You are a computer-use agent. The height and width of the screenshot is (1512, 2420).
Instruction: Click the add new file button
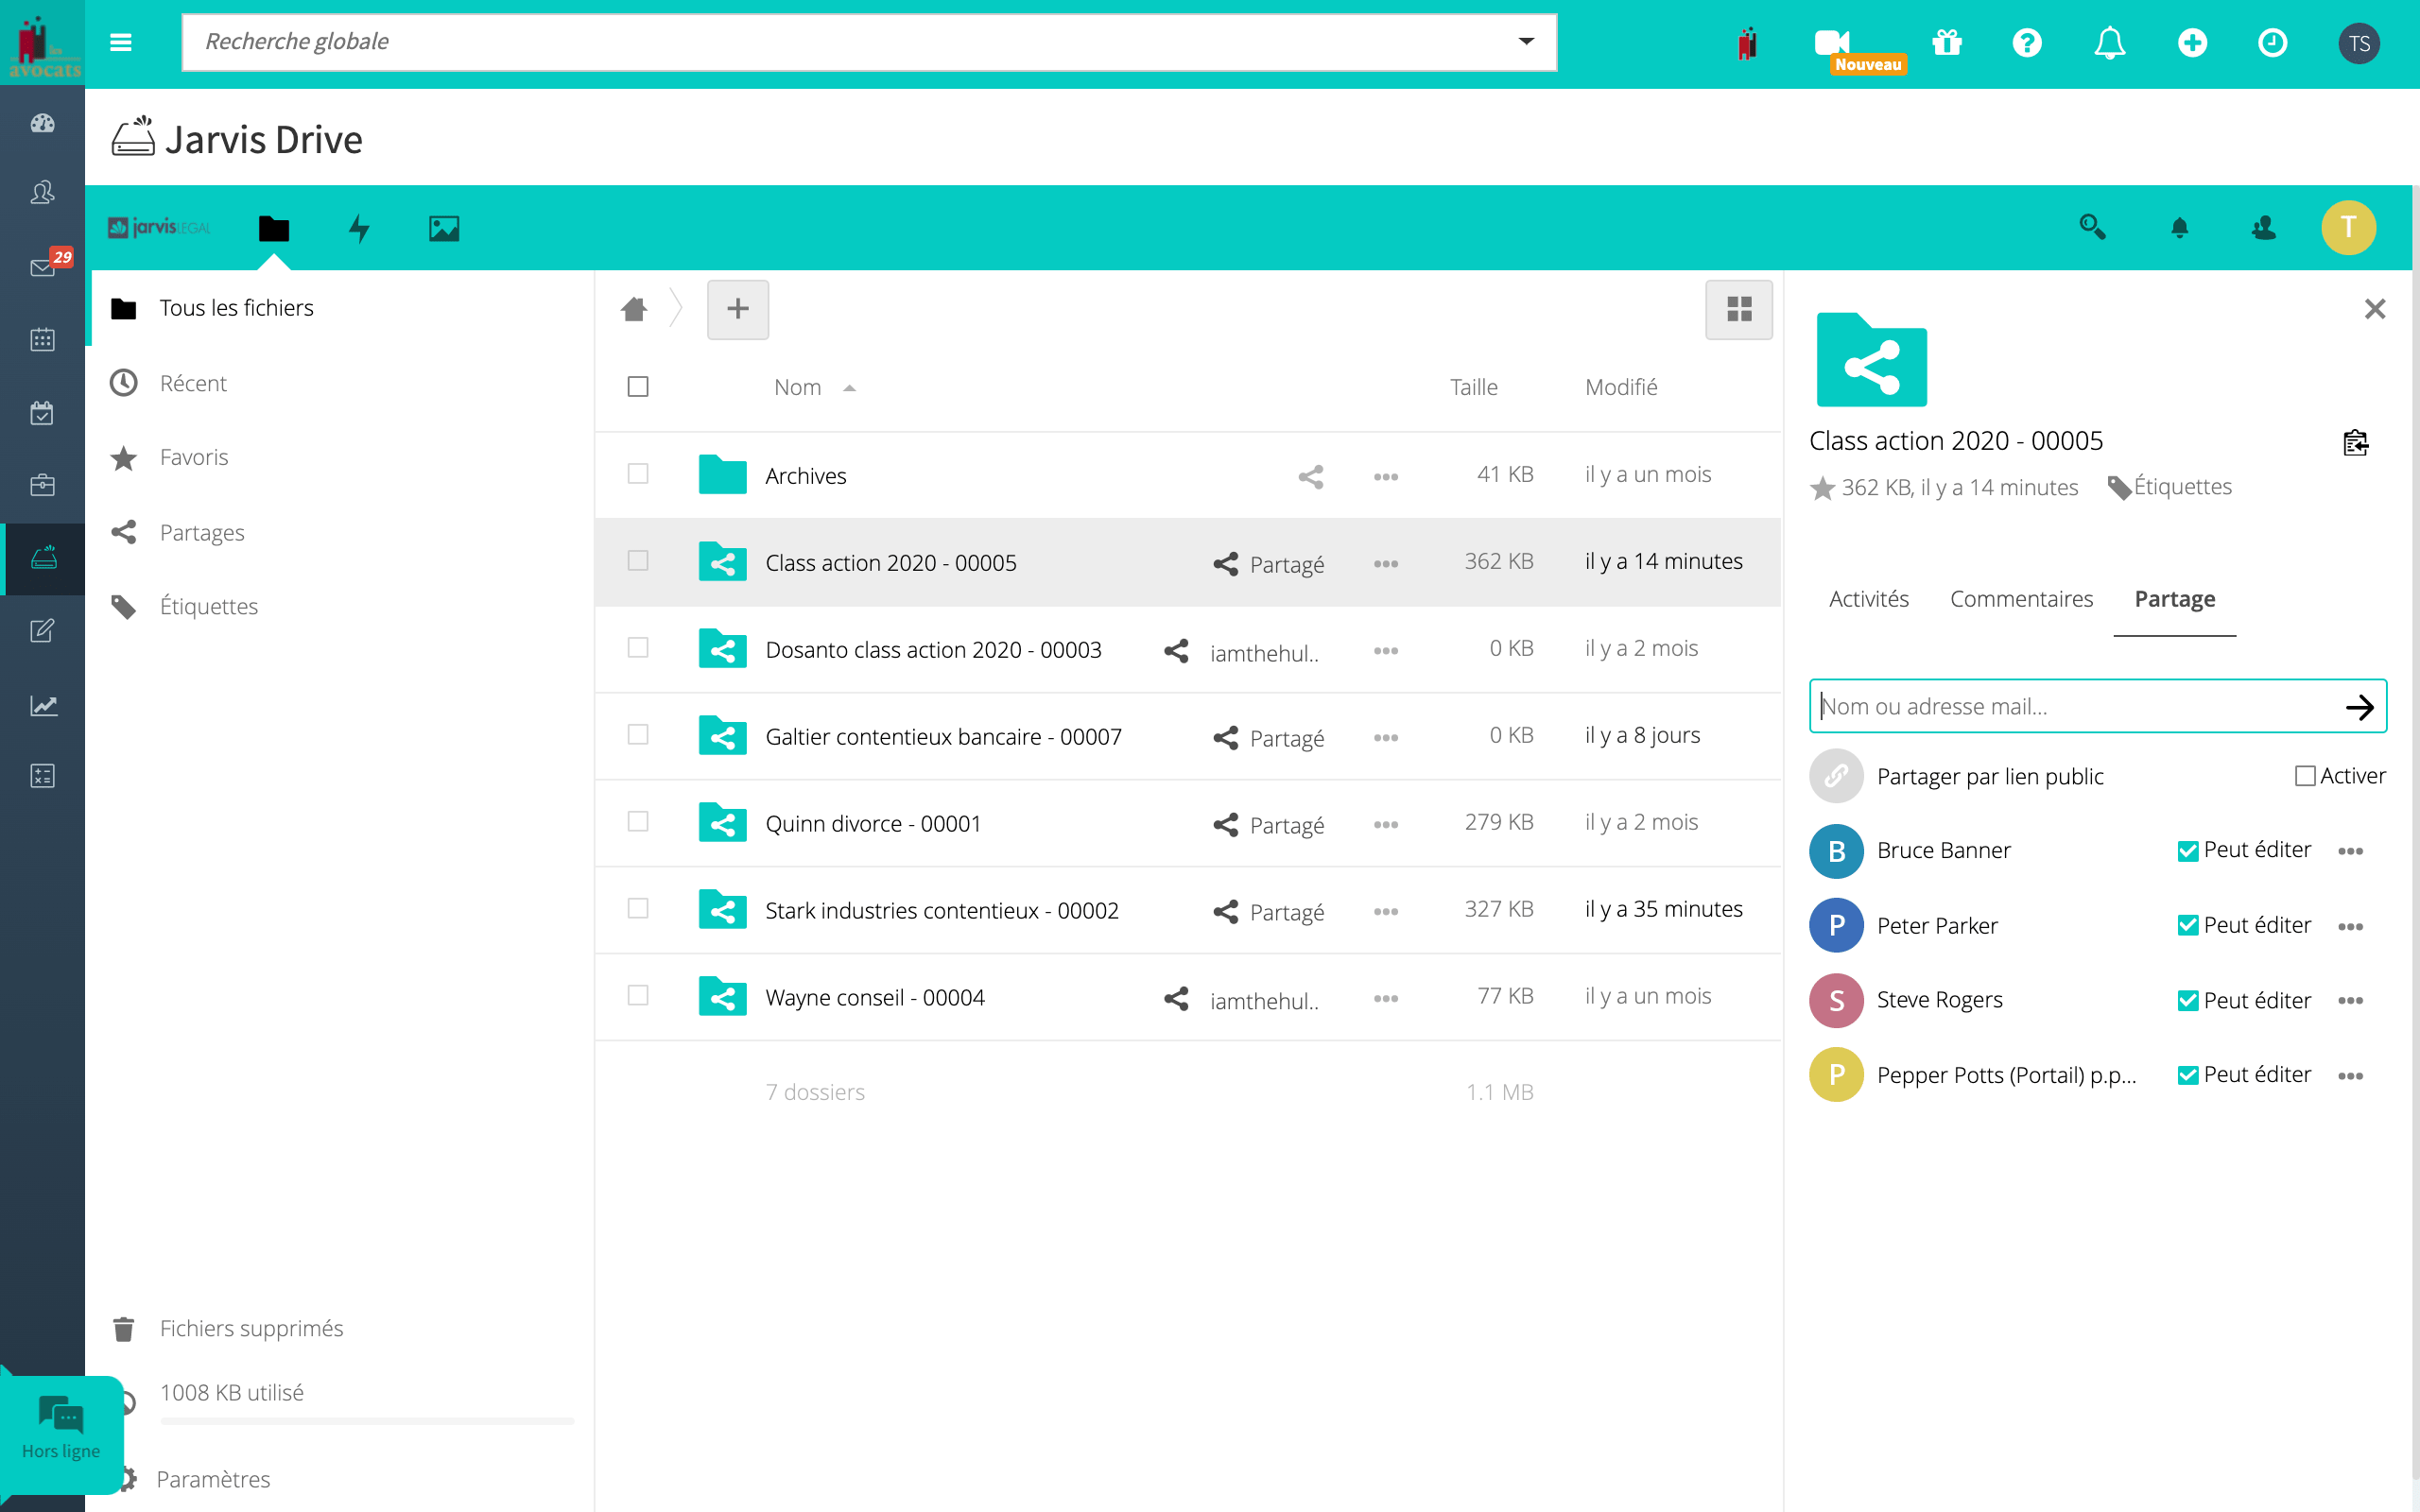click(737, 308)
